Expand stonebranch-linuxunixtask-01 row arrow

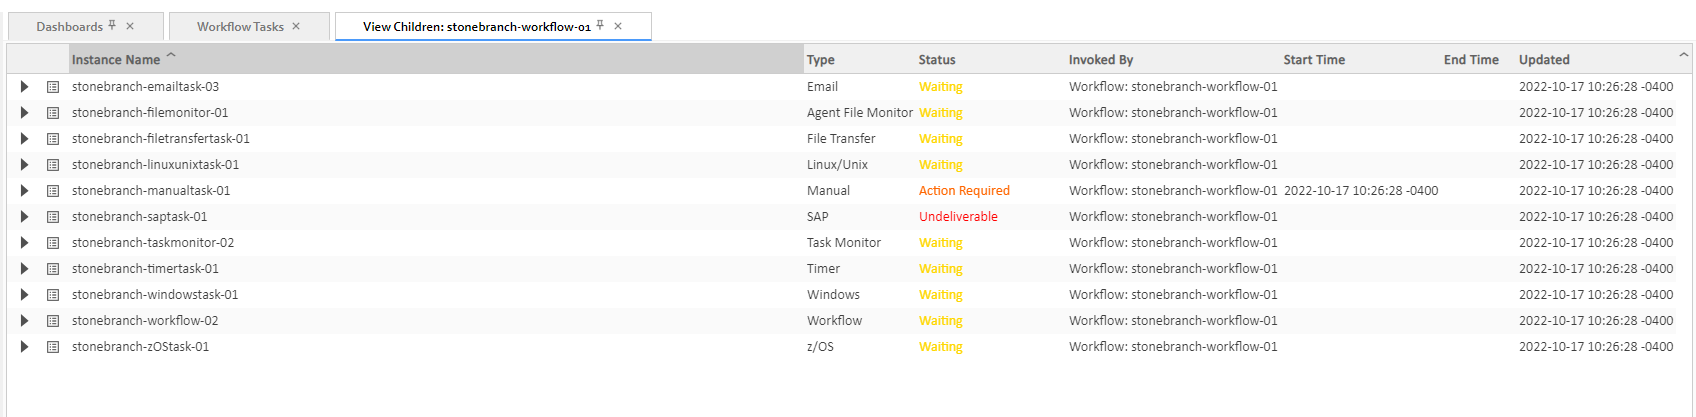[x=25, y=165]
